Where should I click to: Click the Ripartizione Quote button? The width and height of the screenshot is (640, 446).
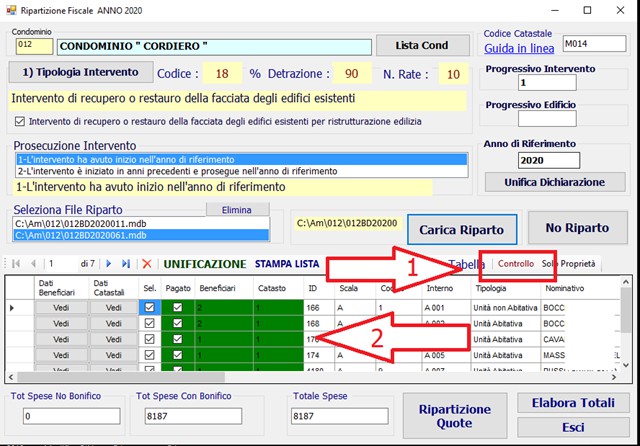tap(455, 416)
